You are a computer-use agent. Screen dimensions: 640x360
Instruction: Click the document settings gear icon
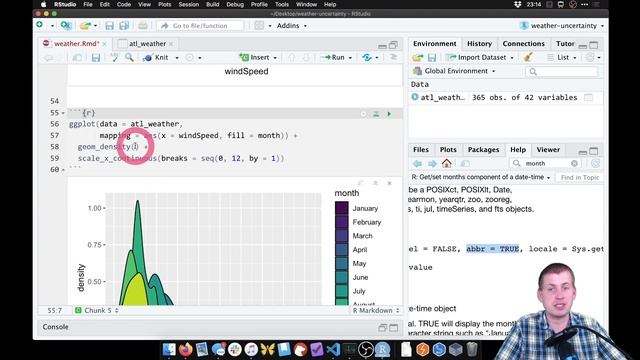[190, 58]
